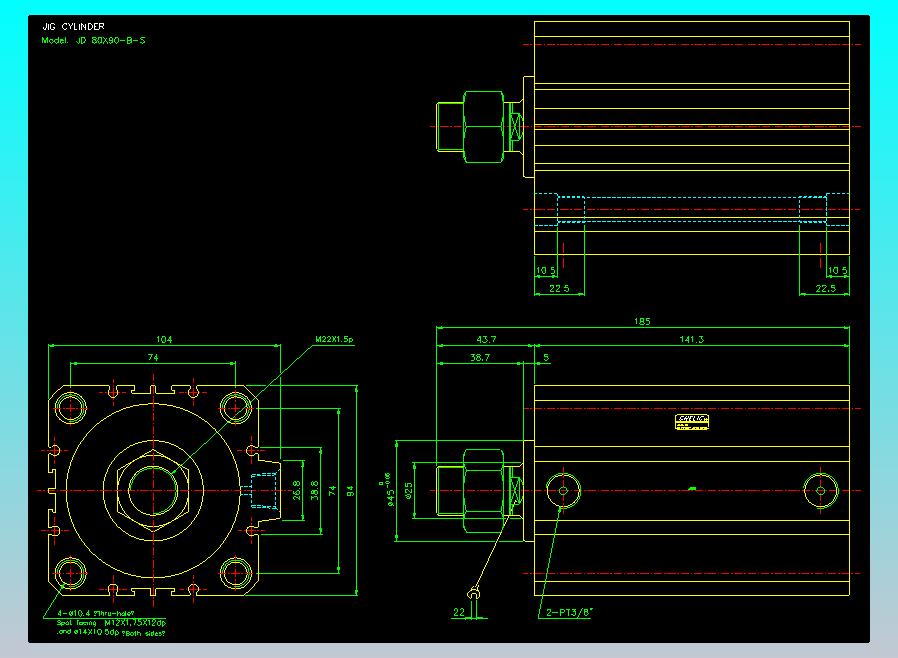Image resolution: width=898 pixels, height=658 pixels.
Task: Select the "Model. JD 80X90-B-S" label
Action: [x=93, y=41]
